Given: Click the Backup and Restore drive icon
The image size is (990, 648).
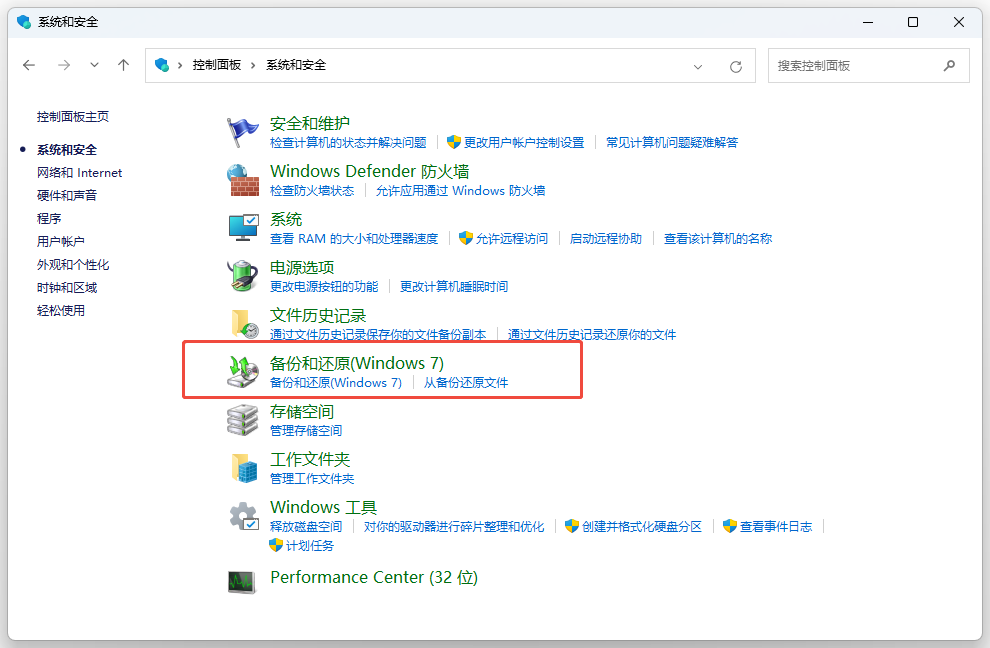Looking at the screenshot, I should point(243,372).
